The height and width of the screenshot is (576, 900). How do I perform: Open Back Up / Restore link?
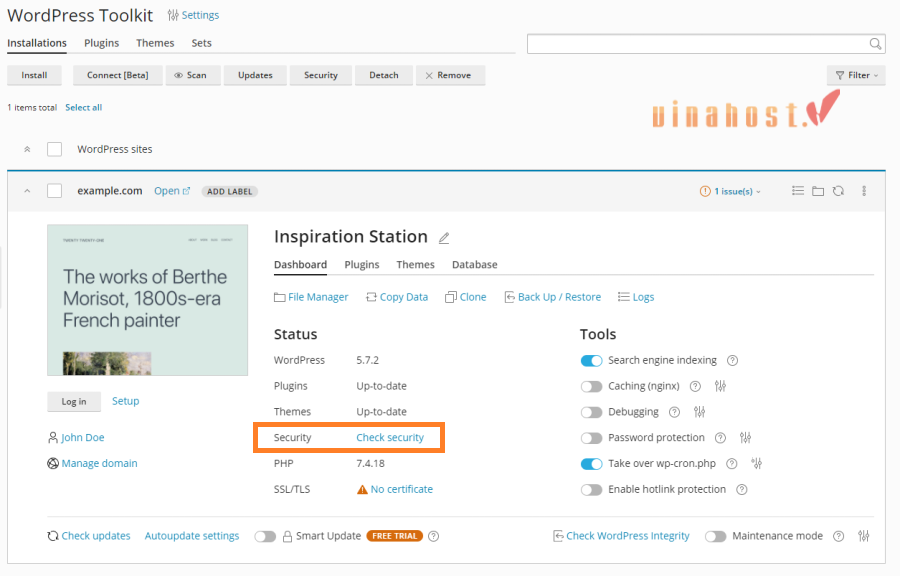tap(553, 297)
